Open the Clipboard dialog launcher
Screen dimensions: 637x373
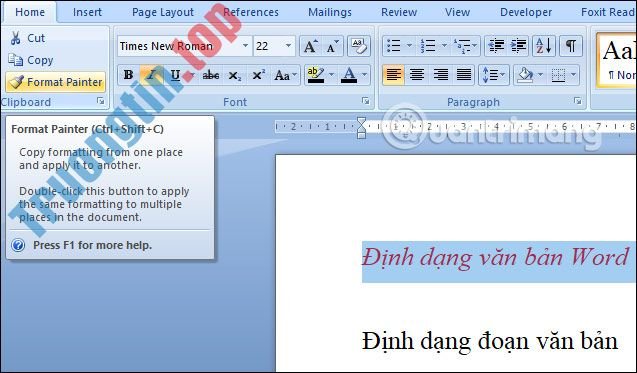point(100,101)
